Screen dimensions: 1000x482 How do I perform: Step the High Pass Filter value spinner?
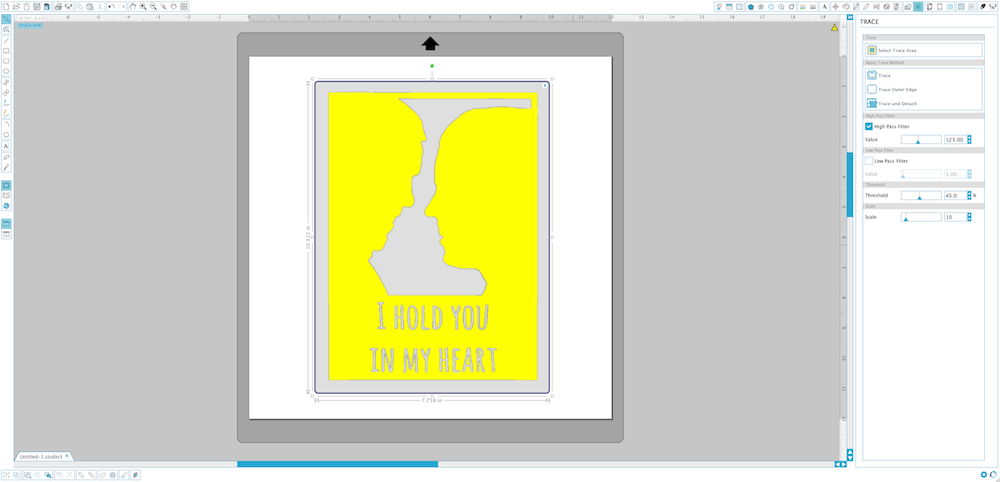click(969, 140)
